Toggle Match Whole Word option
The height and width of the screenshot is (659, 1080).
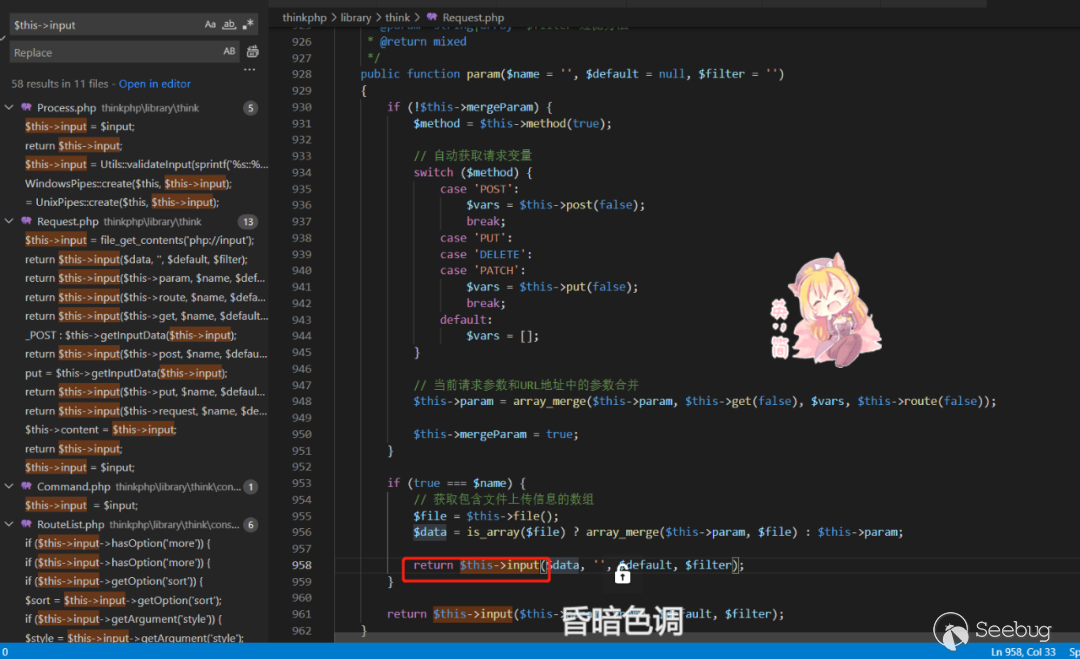click(229, 24)
